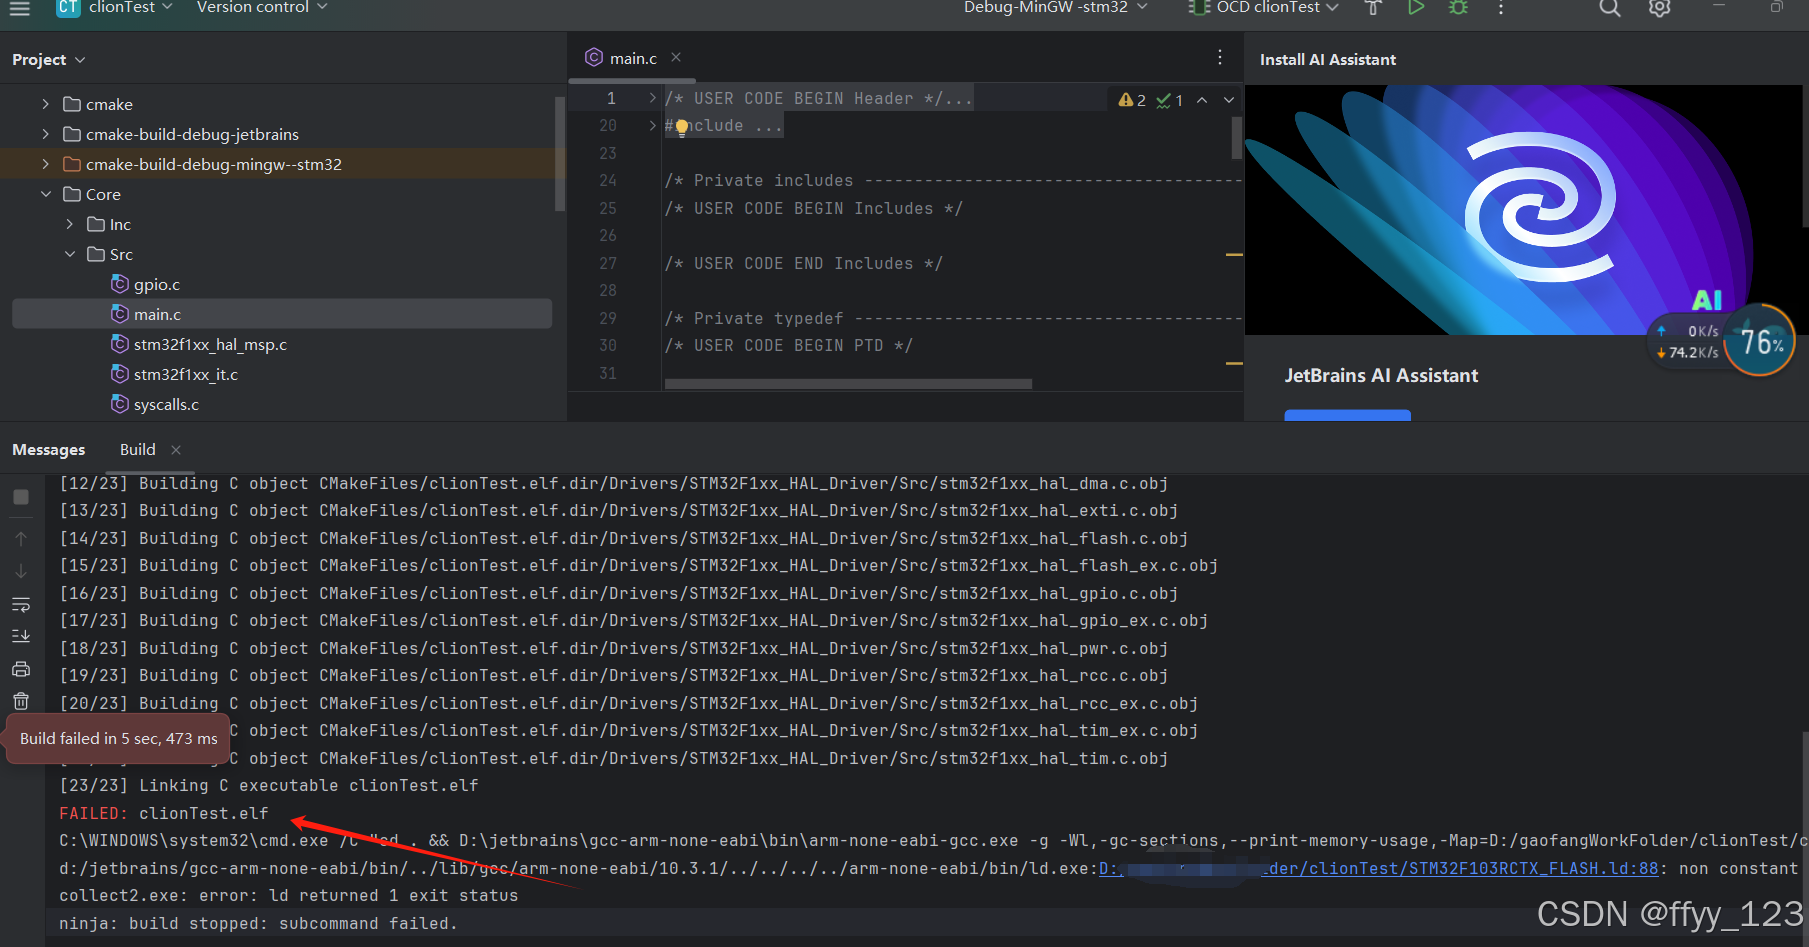Run the project with the green play icon

tap(1416, 8)
